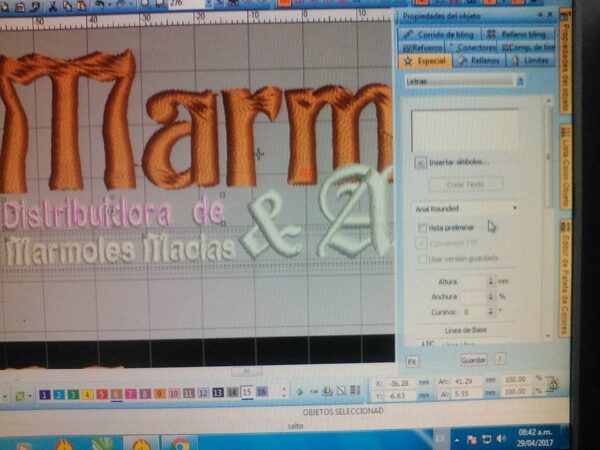Open the Propiedades del objeto side tab
The image size is (600, 450).
(x=566, y=63)
